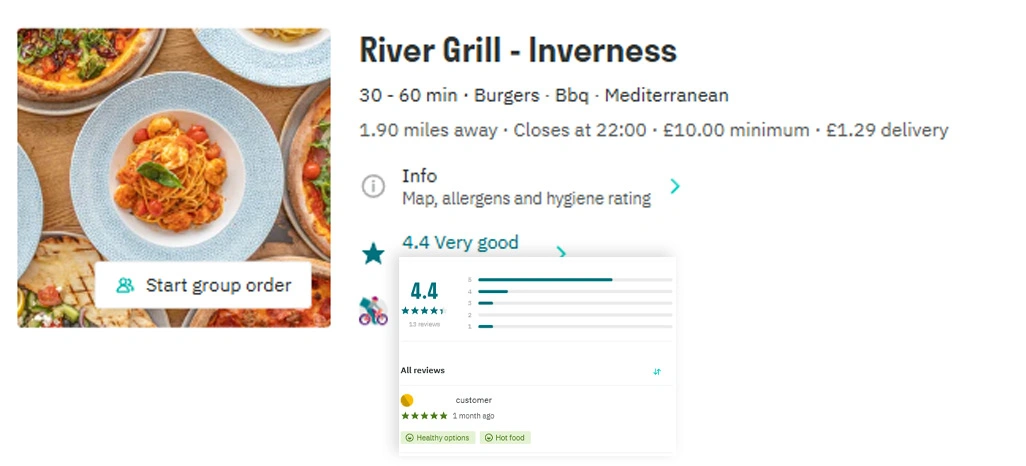Select the 4-star rating bar
Viewport: 1026px width, 466px height.
click(574, 291)
